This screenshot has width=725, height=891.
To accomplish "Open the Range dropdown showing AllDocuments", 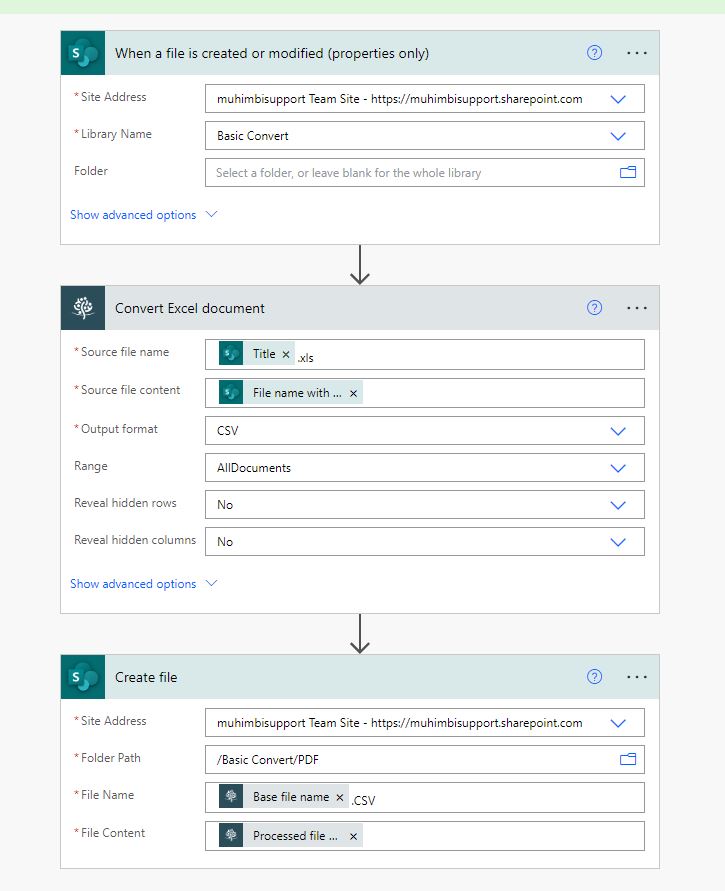I will pos(617,467).
